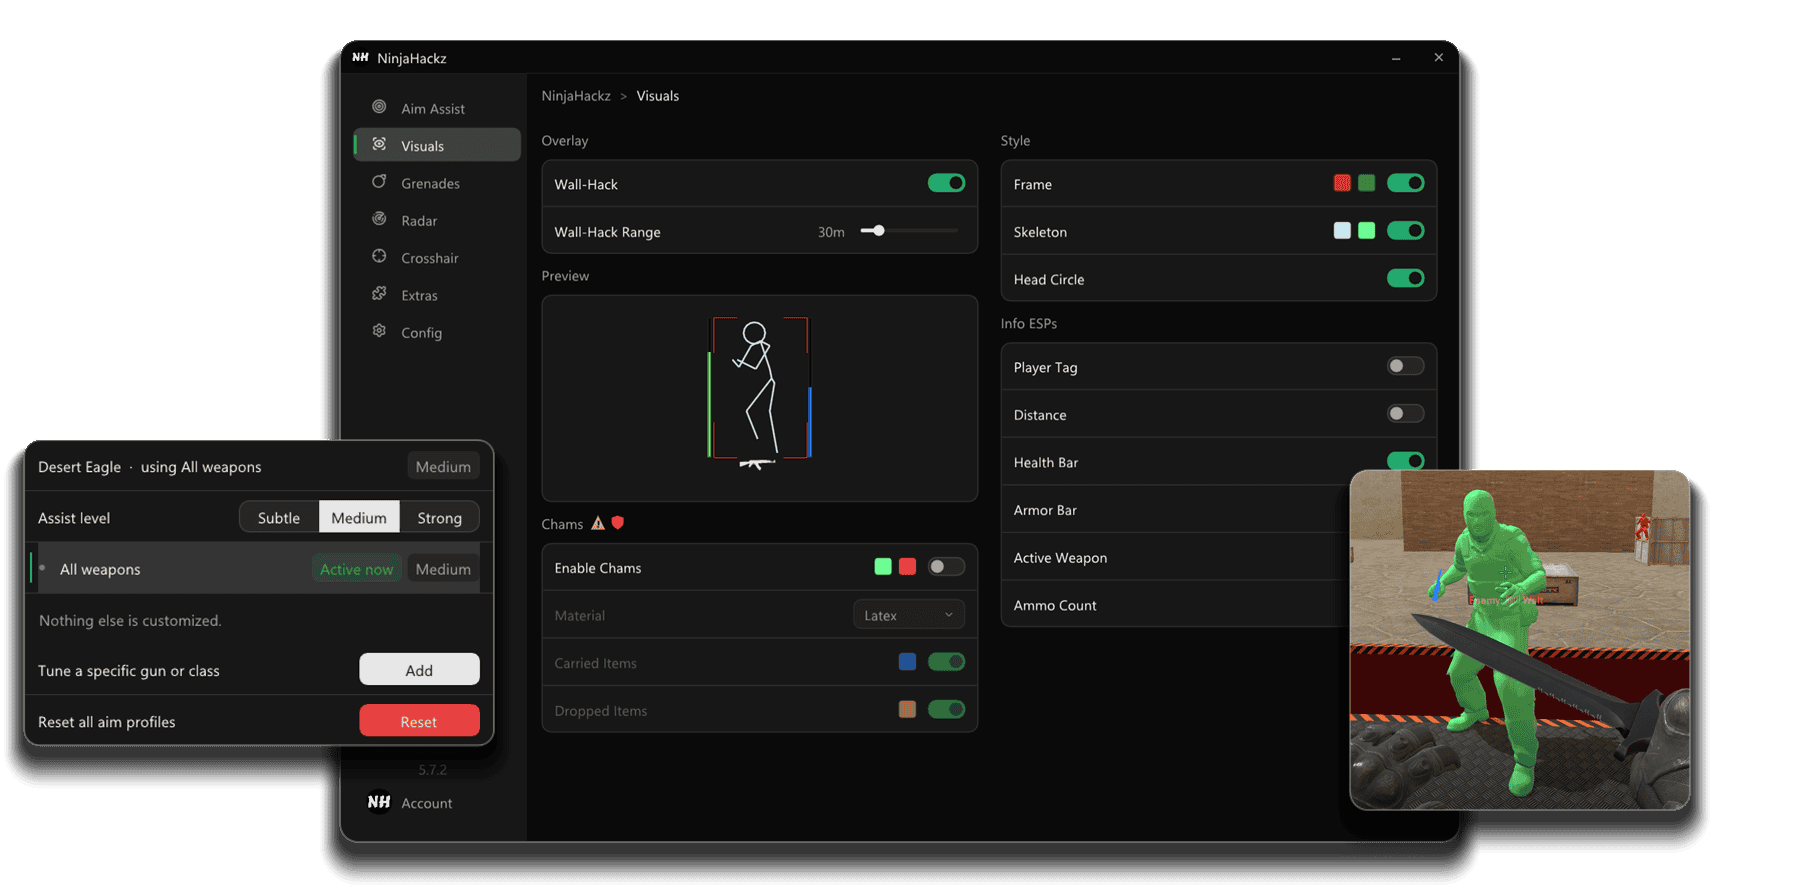Open the blue Carried Items color swatch
This screenshot has height=890, width=1800.
(x=907, y=661)
